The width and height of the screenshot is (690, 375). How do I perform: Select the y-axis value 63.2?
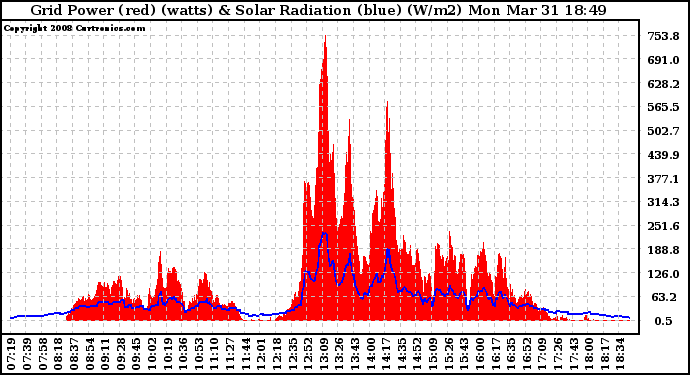pos(664,297)
